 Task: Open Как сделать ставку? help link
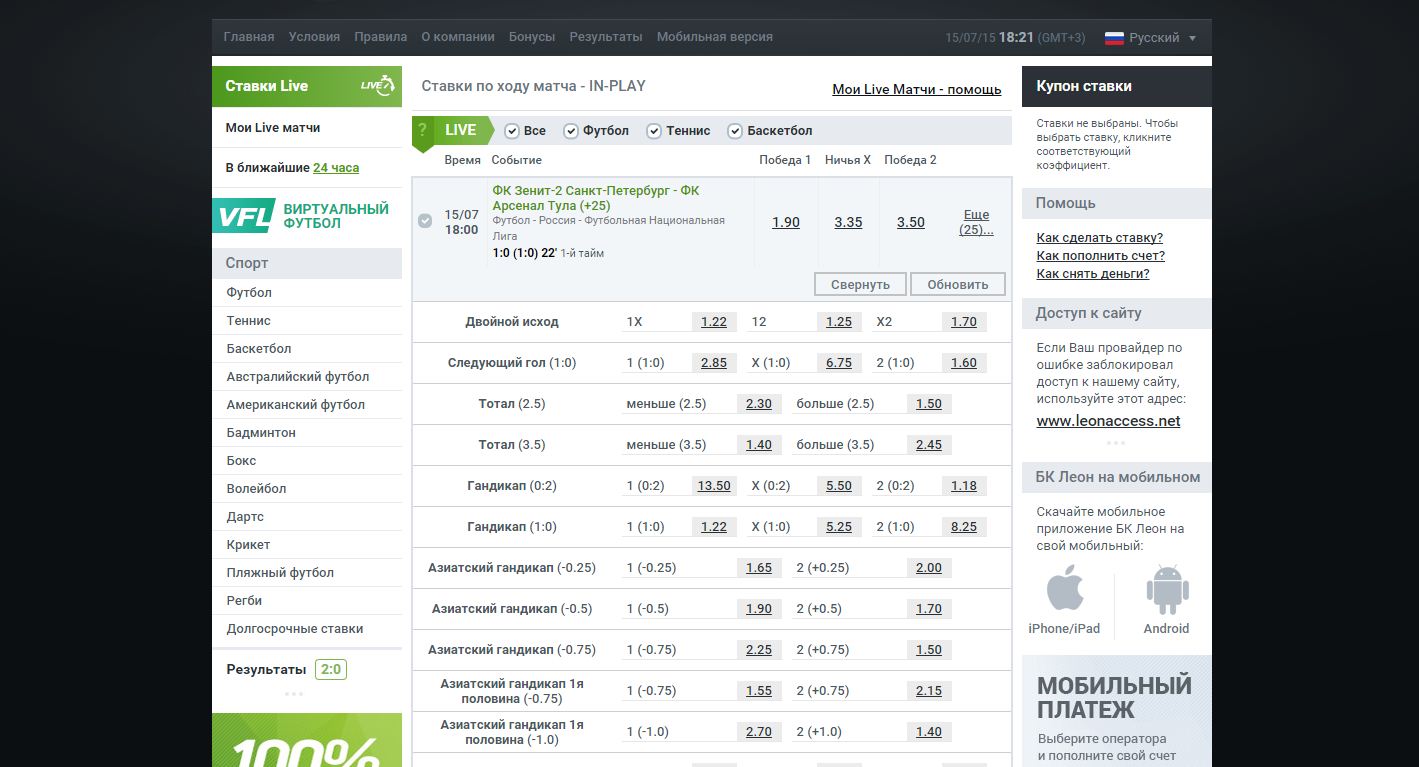pyautogui.click(x=1100, y=238)
